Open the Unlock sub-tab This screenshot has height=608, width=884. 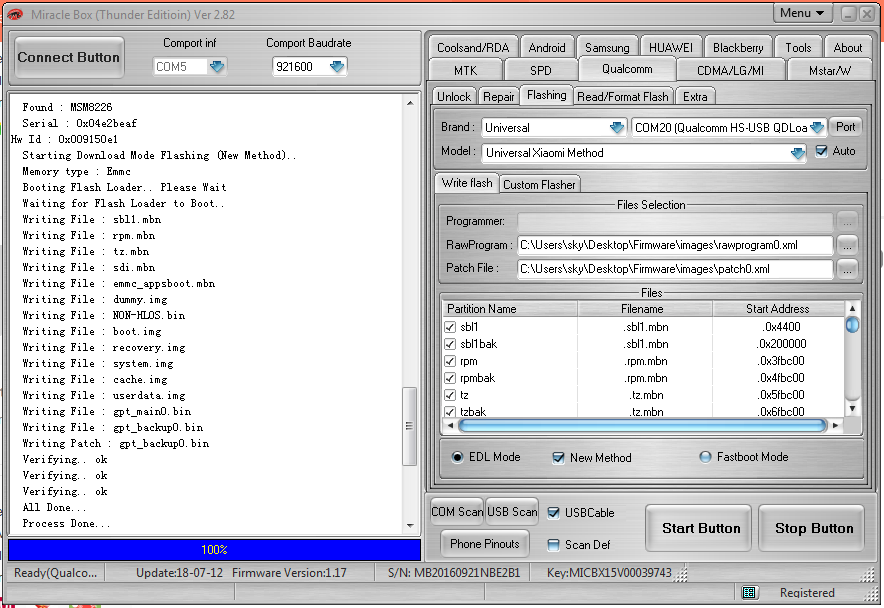coord(454,96)
